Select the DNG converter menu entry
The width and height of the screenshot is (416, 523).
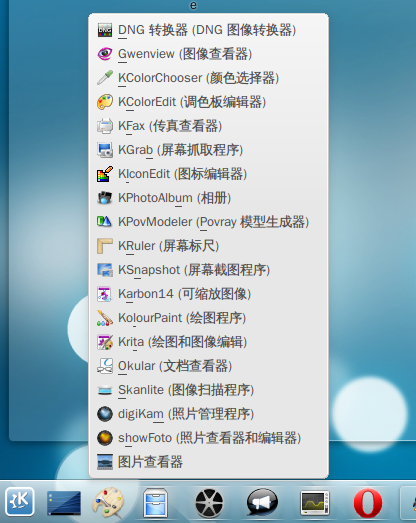click(209, 30)
